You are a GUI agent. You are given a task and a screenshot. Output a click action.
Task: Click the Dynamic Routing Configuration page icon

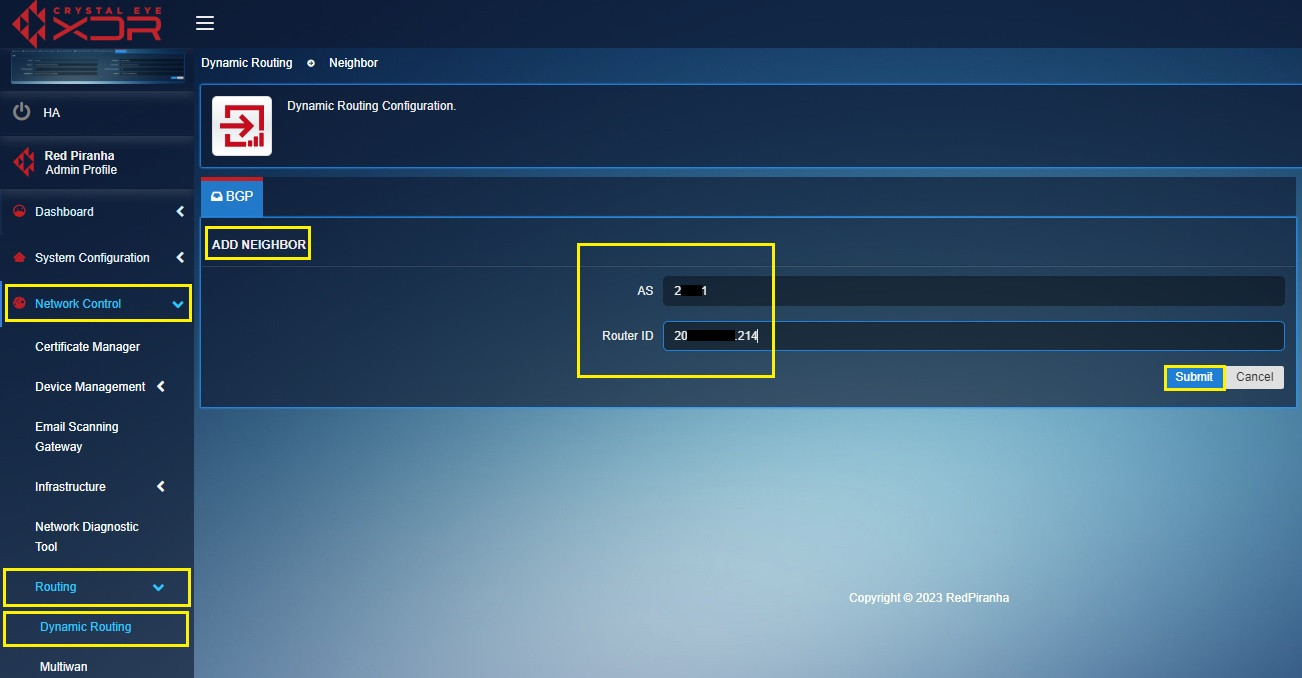click(242, 126)
